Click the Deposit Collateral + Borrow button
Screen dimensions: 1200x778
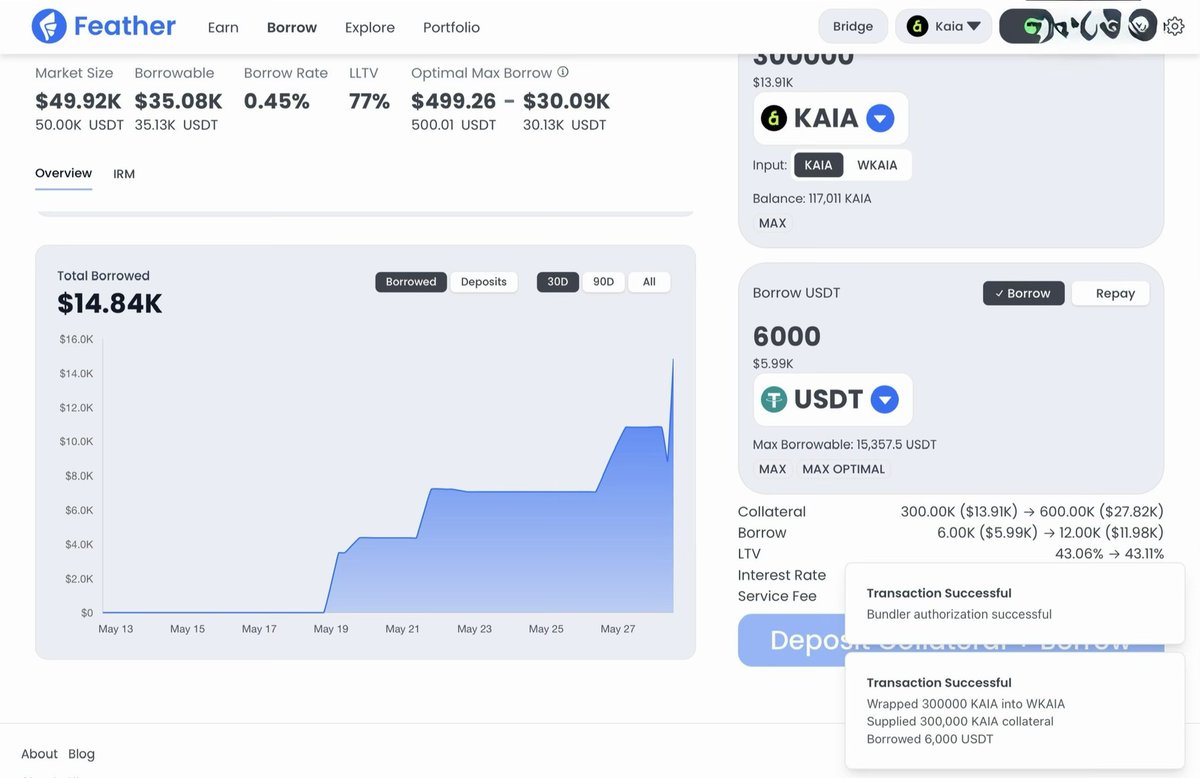click(951, 640)
